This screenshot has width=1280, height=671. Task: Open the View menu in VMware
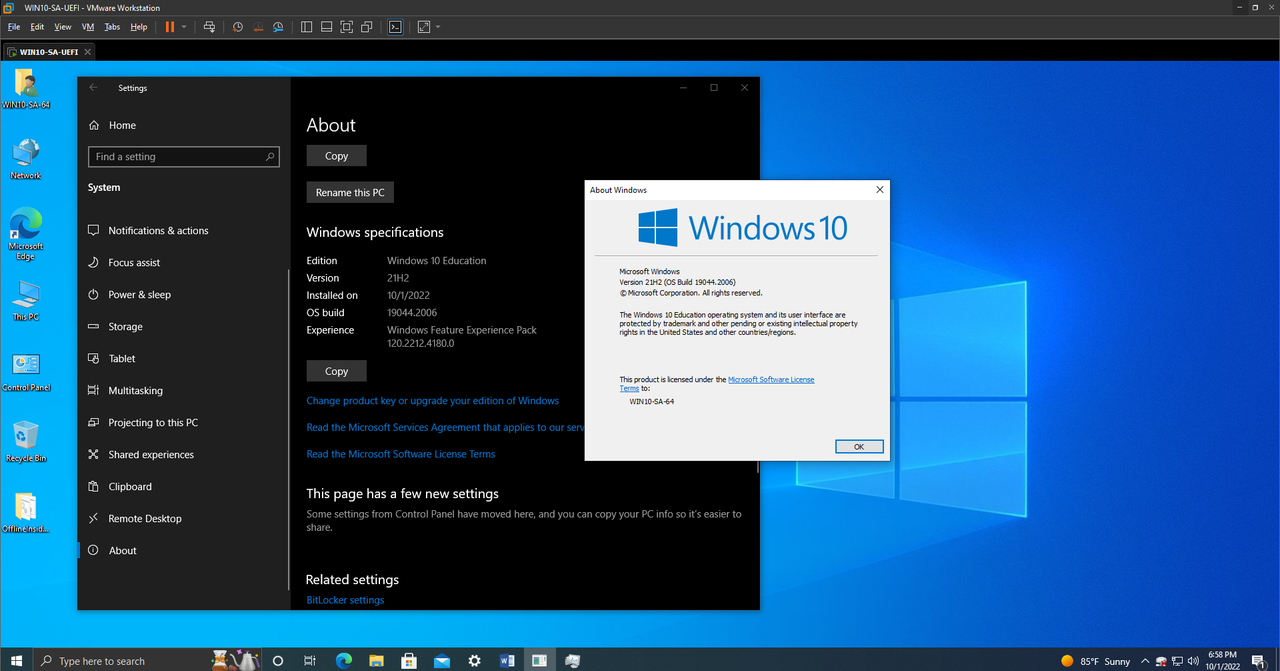click(63, 27)
